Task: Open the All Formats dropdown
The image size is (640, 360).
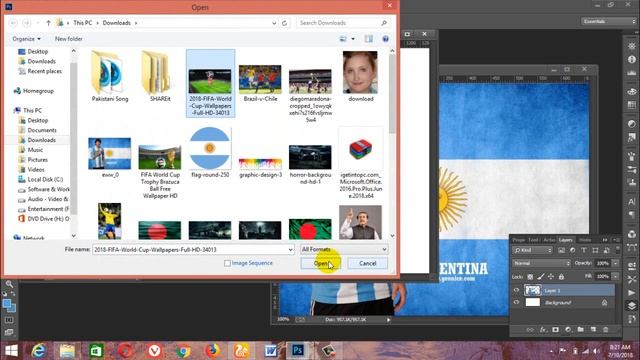Action: (x=344, y=249)
